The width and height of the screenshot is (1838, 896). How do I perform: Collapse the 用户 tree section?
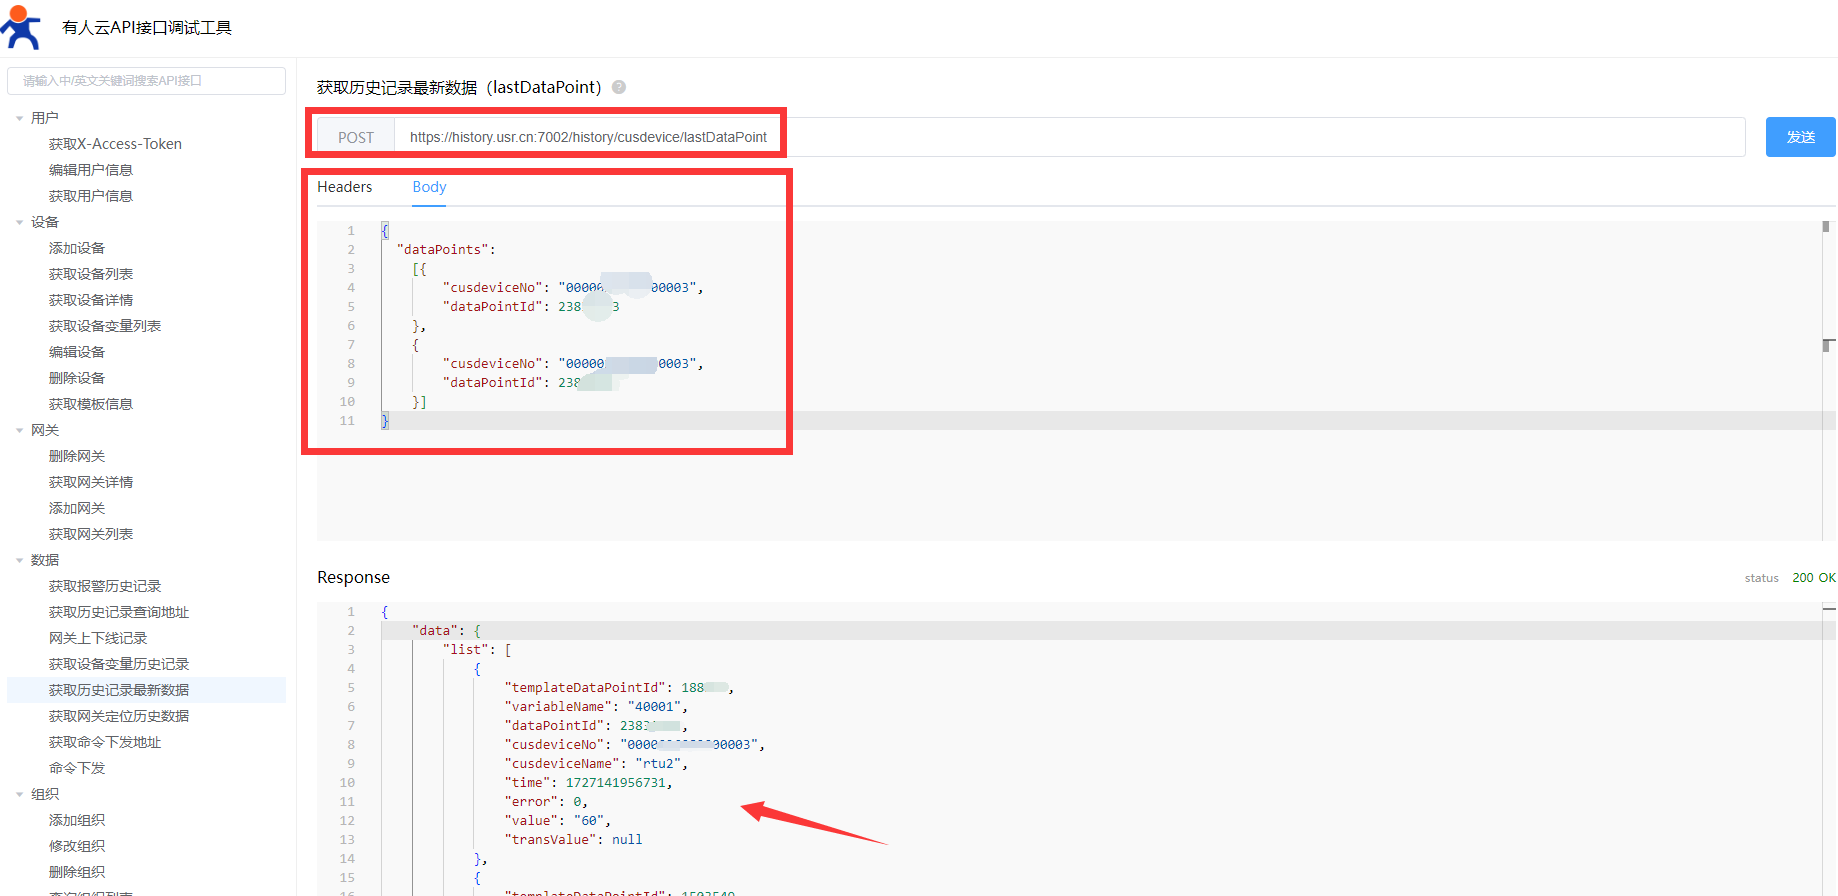[19, 118]
